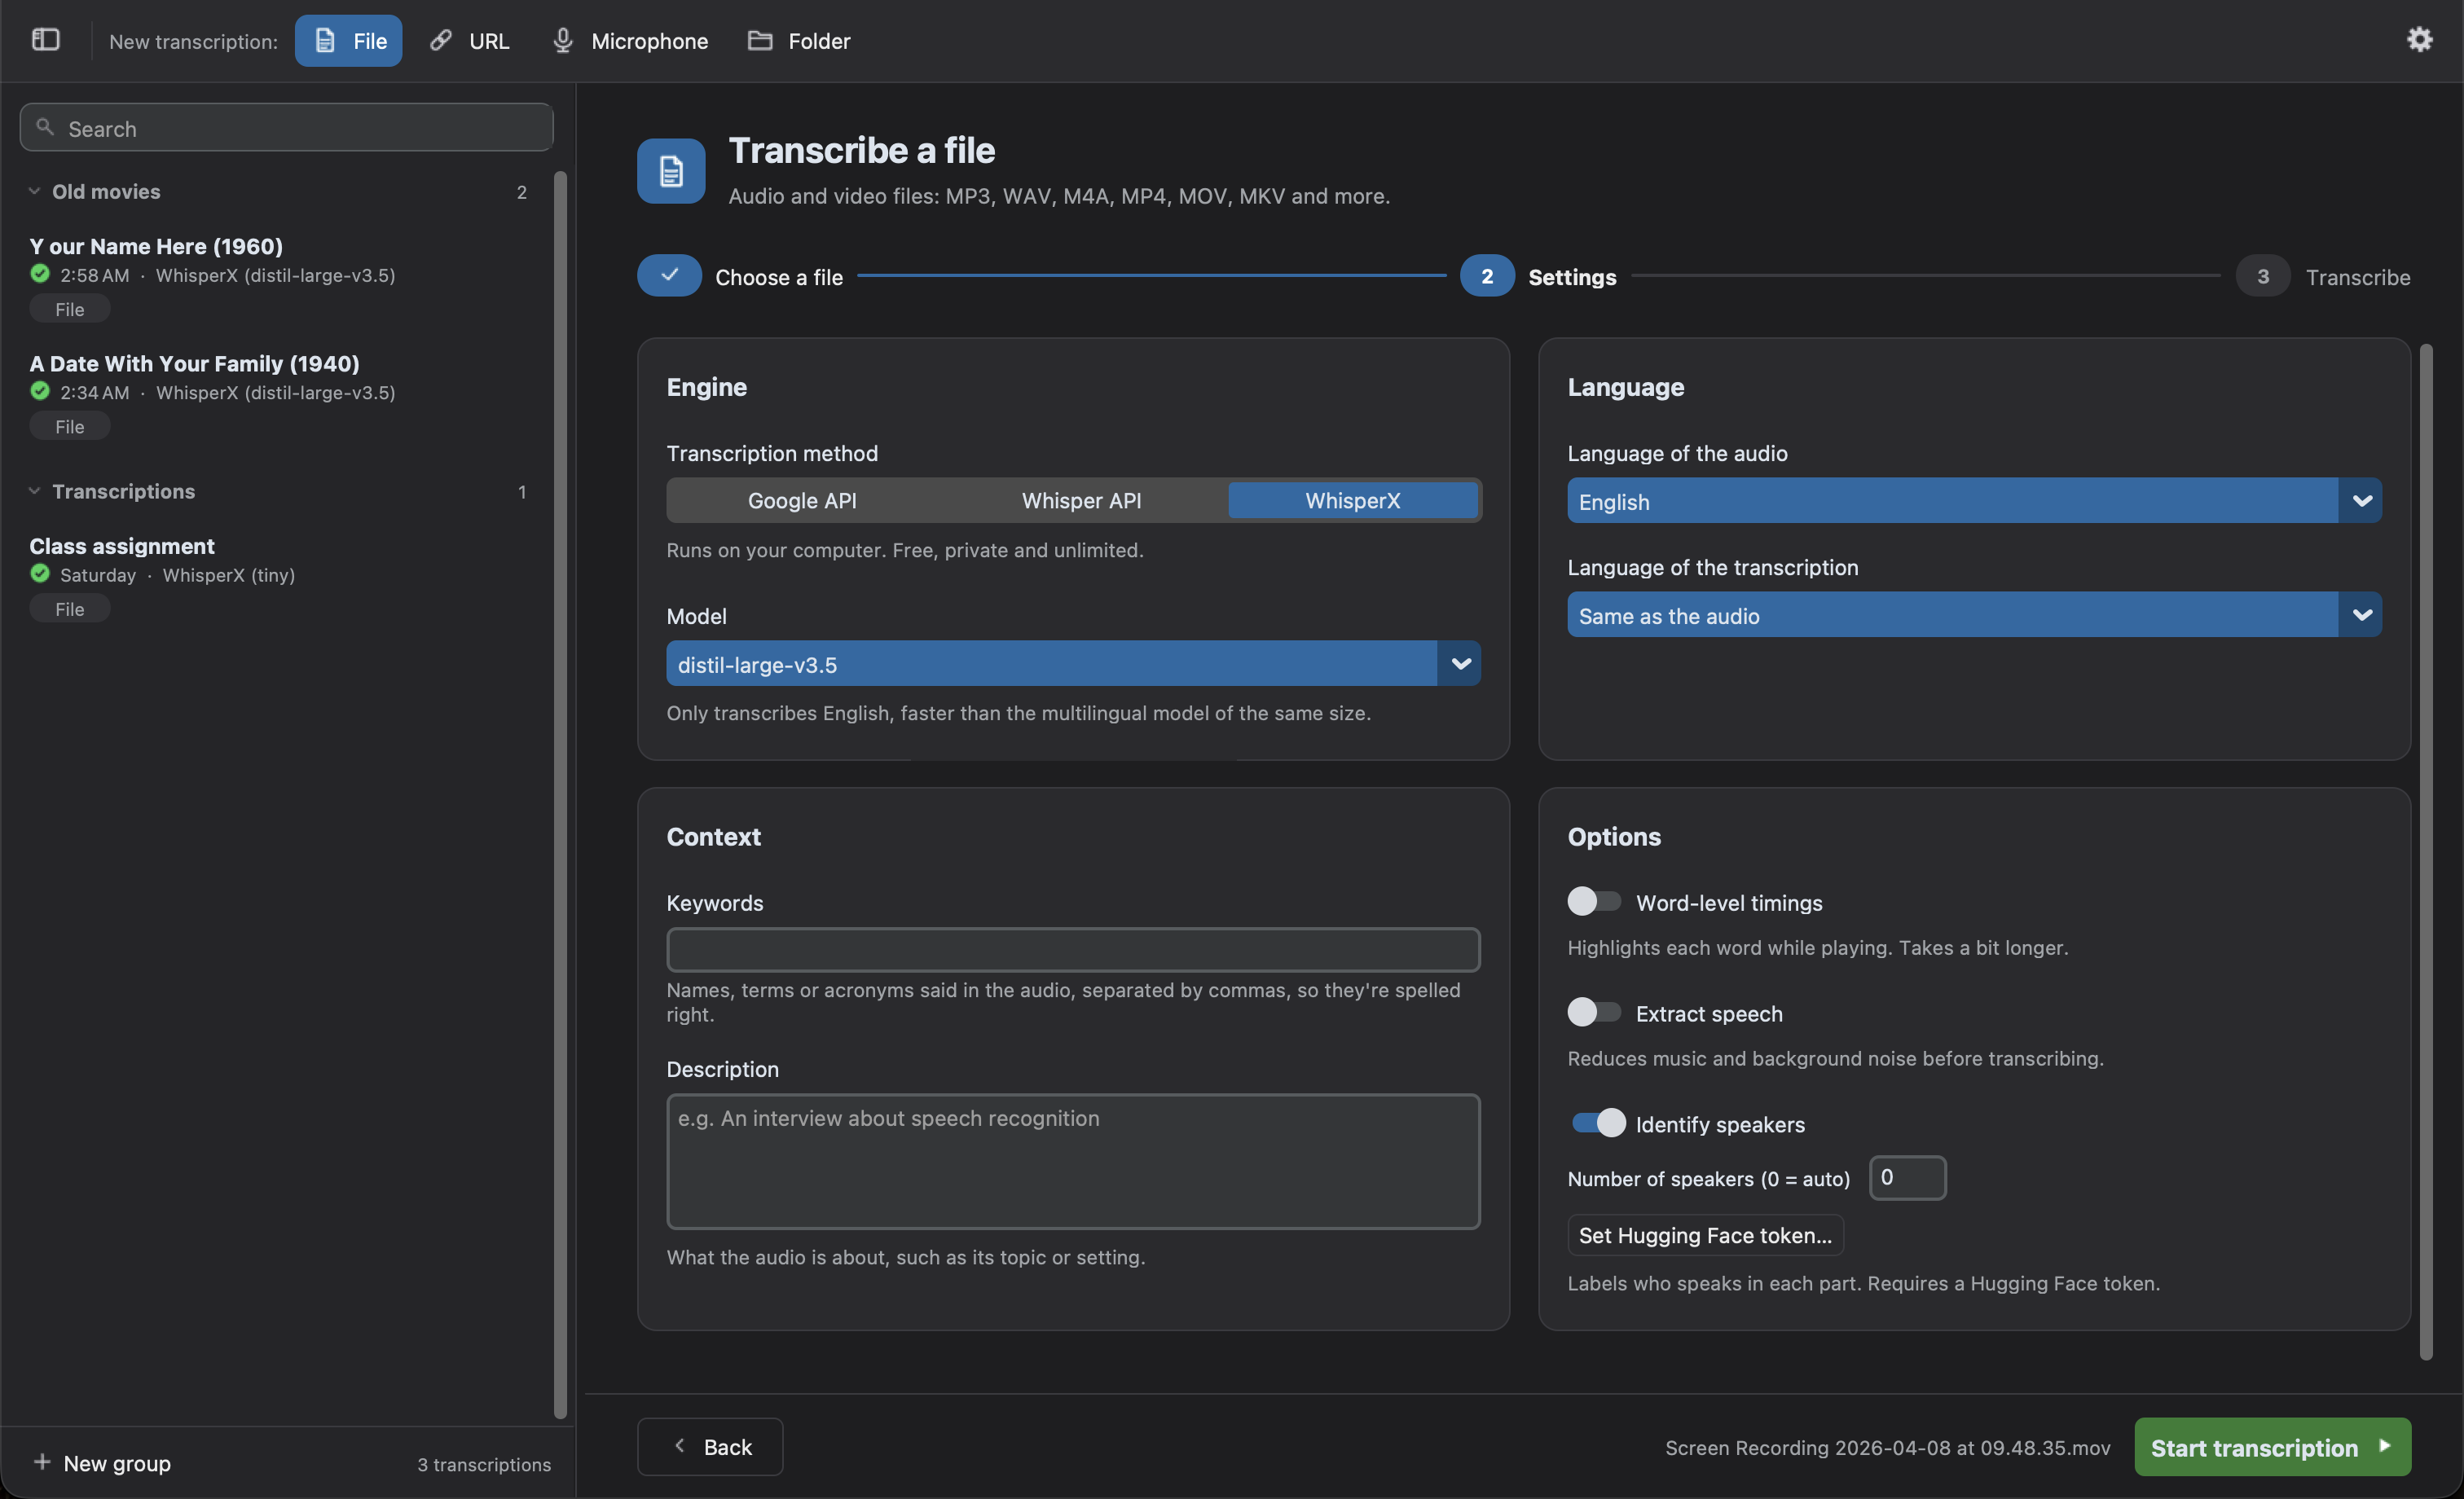Click File tag under Class assignment
Image resolution: width=2464 pixels, height=1499 pixels.
tap(69, 609)
